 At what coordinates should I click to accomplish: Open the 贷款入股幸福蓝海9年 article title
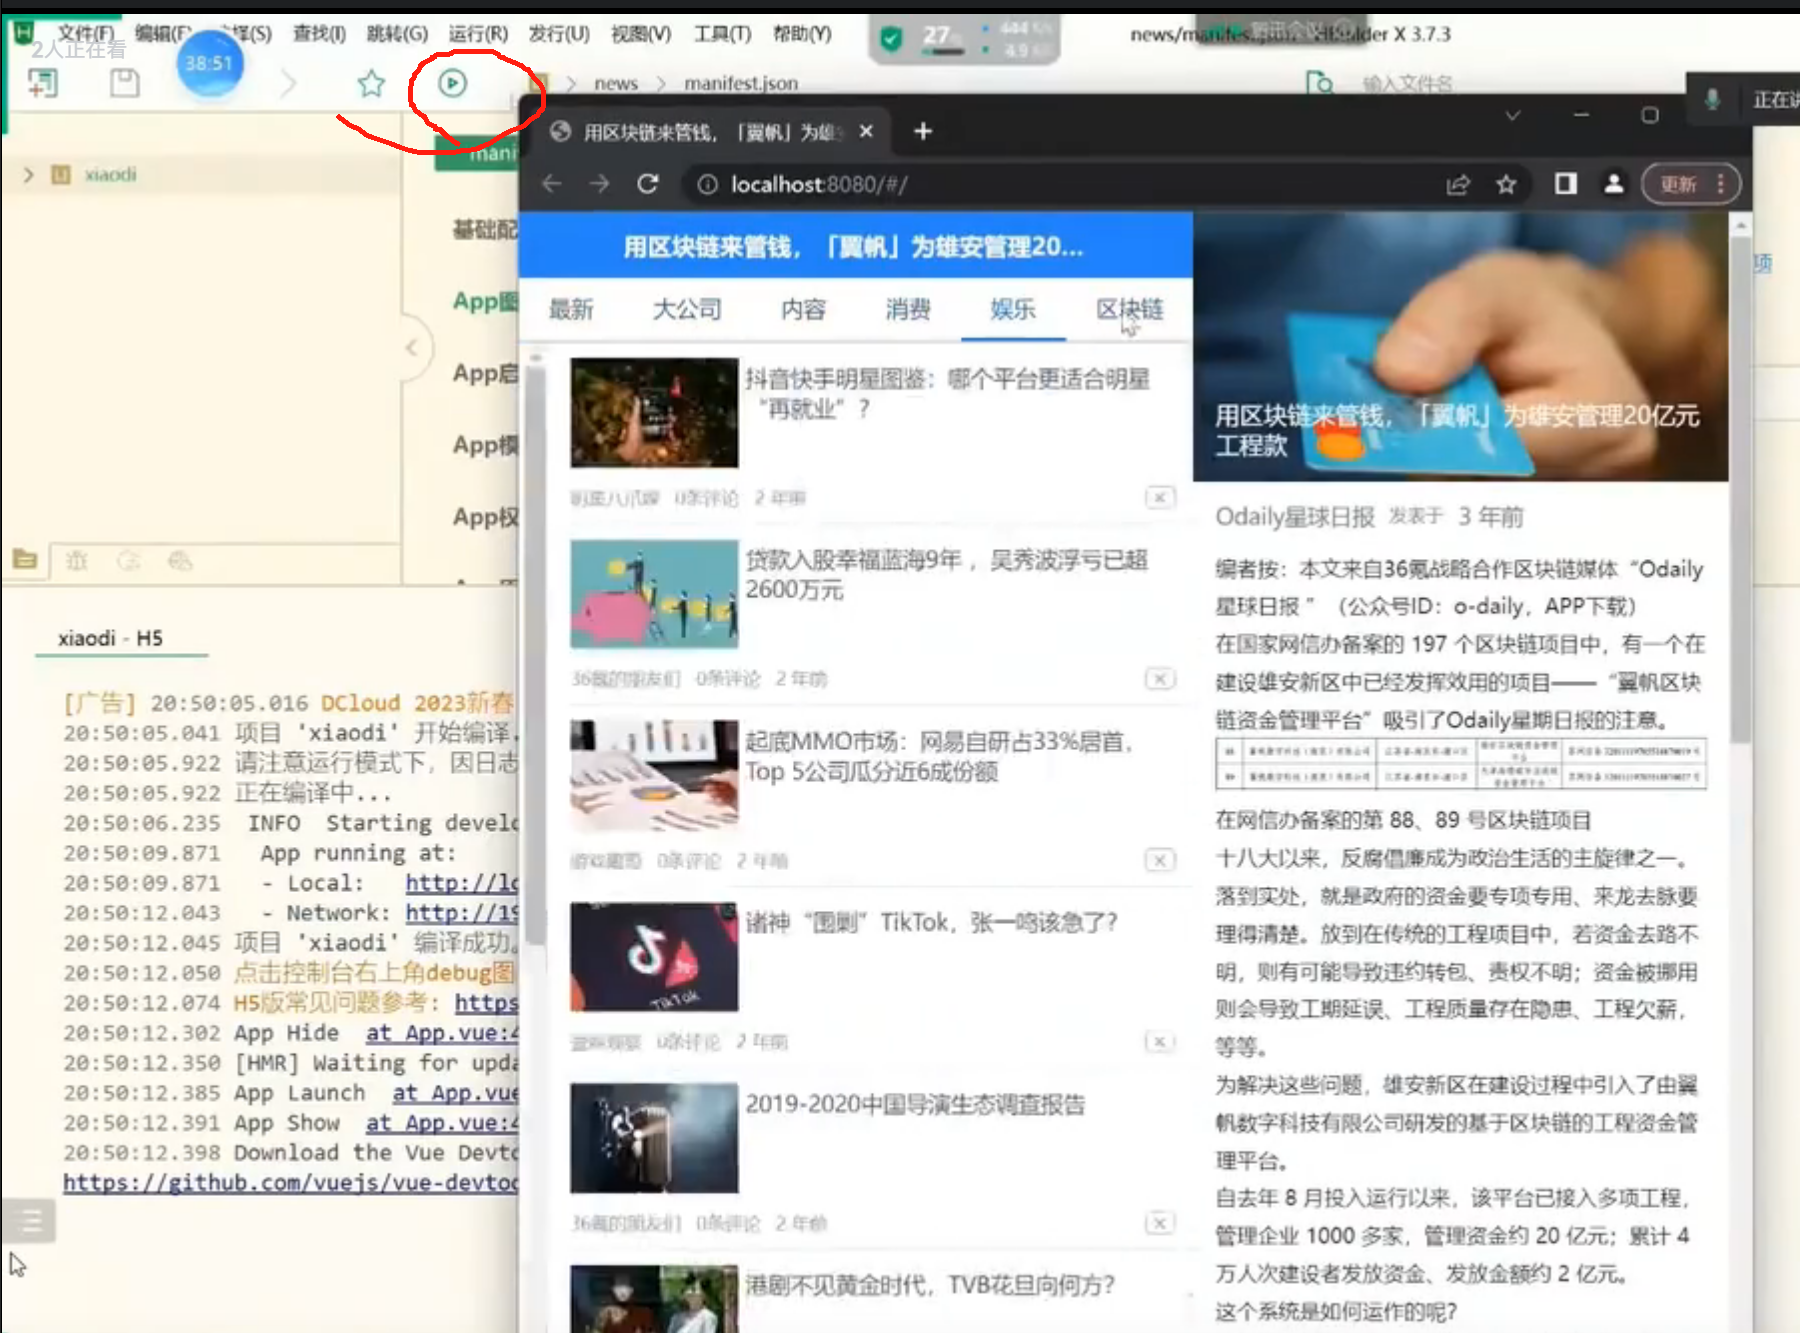(x=946, y=575)
